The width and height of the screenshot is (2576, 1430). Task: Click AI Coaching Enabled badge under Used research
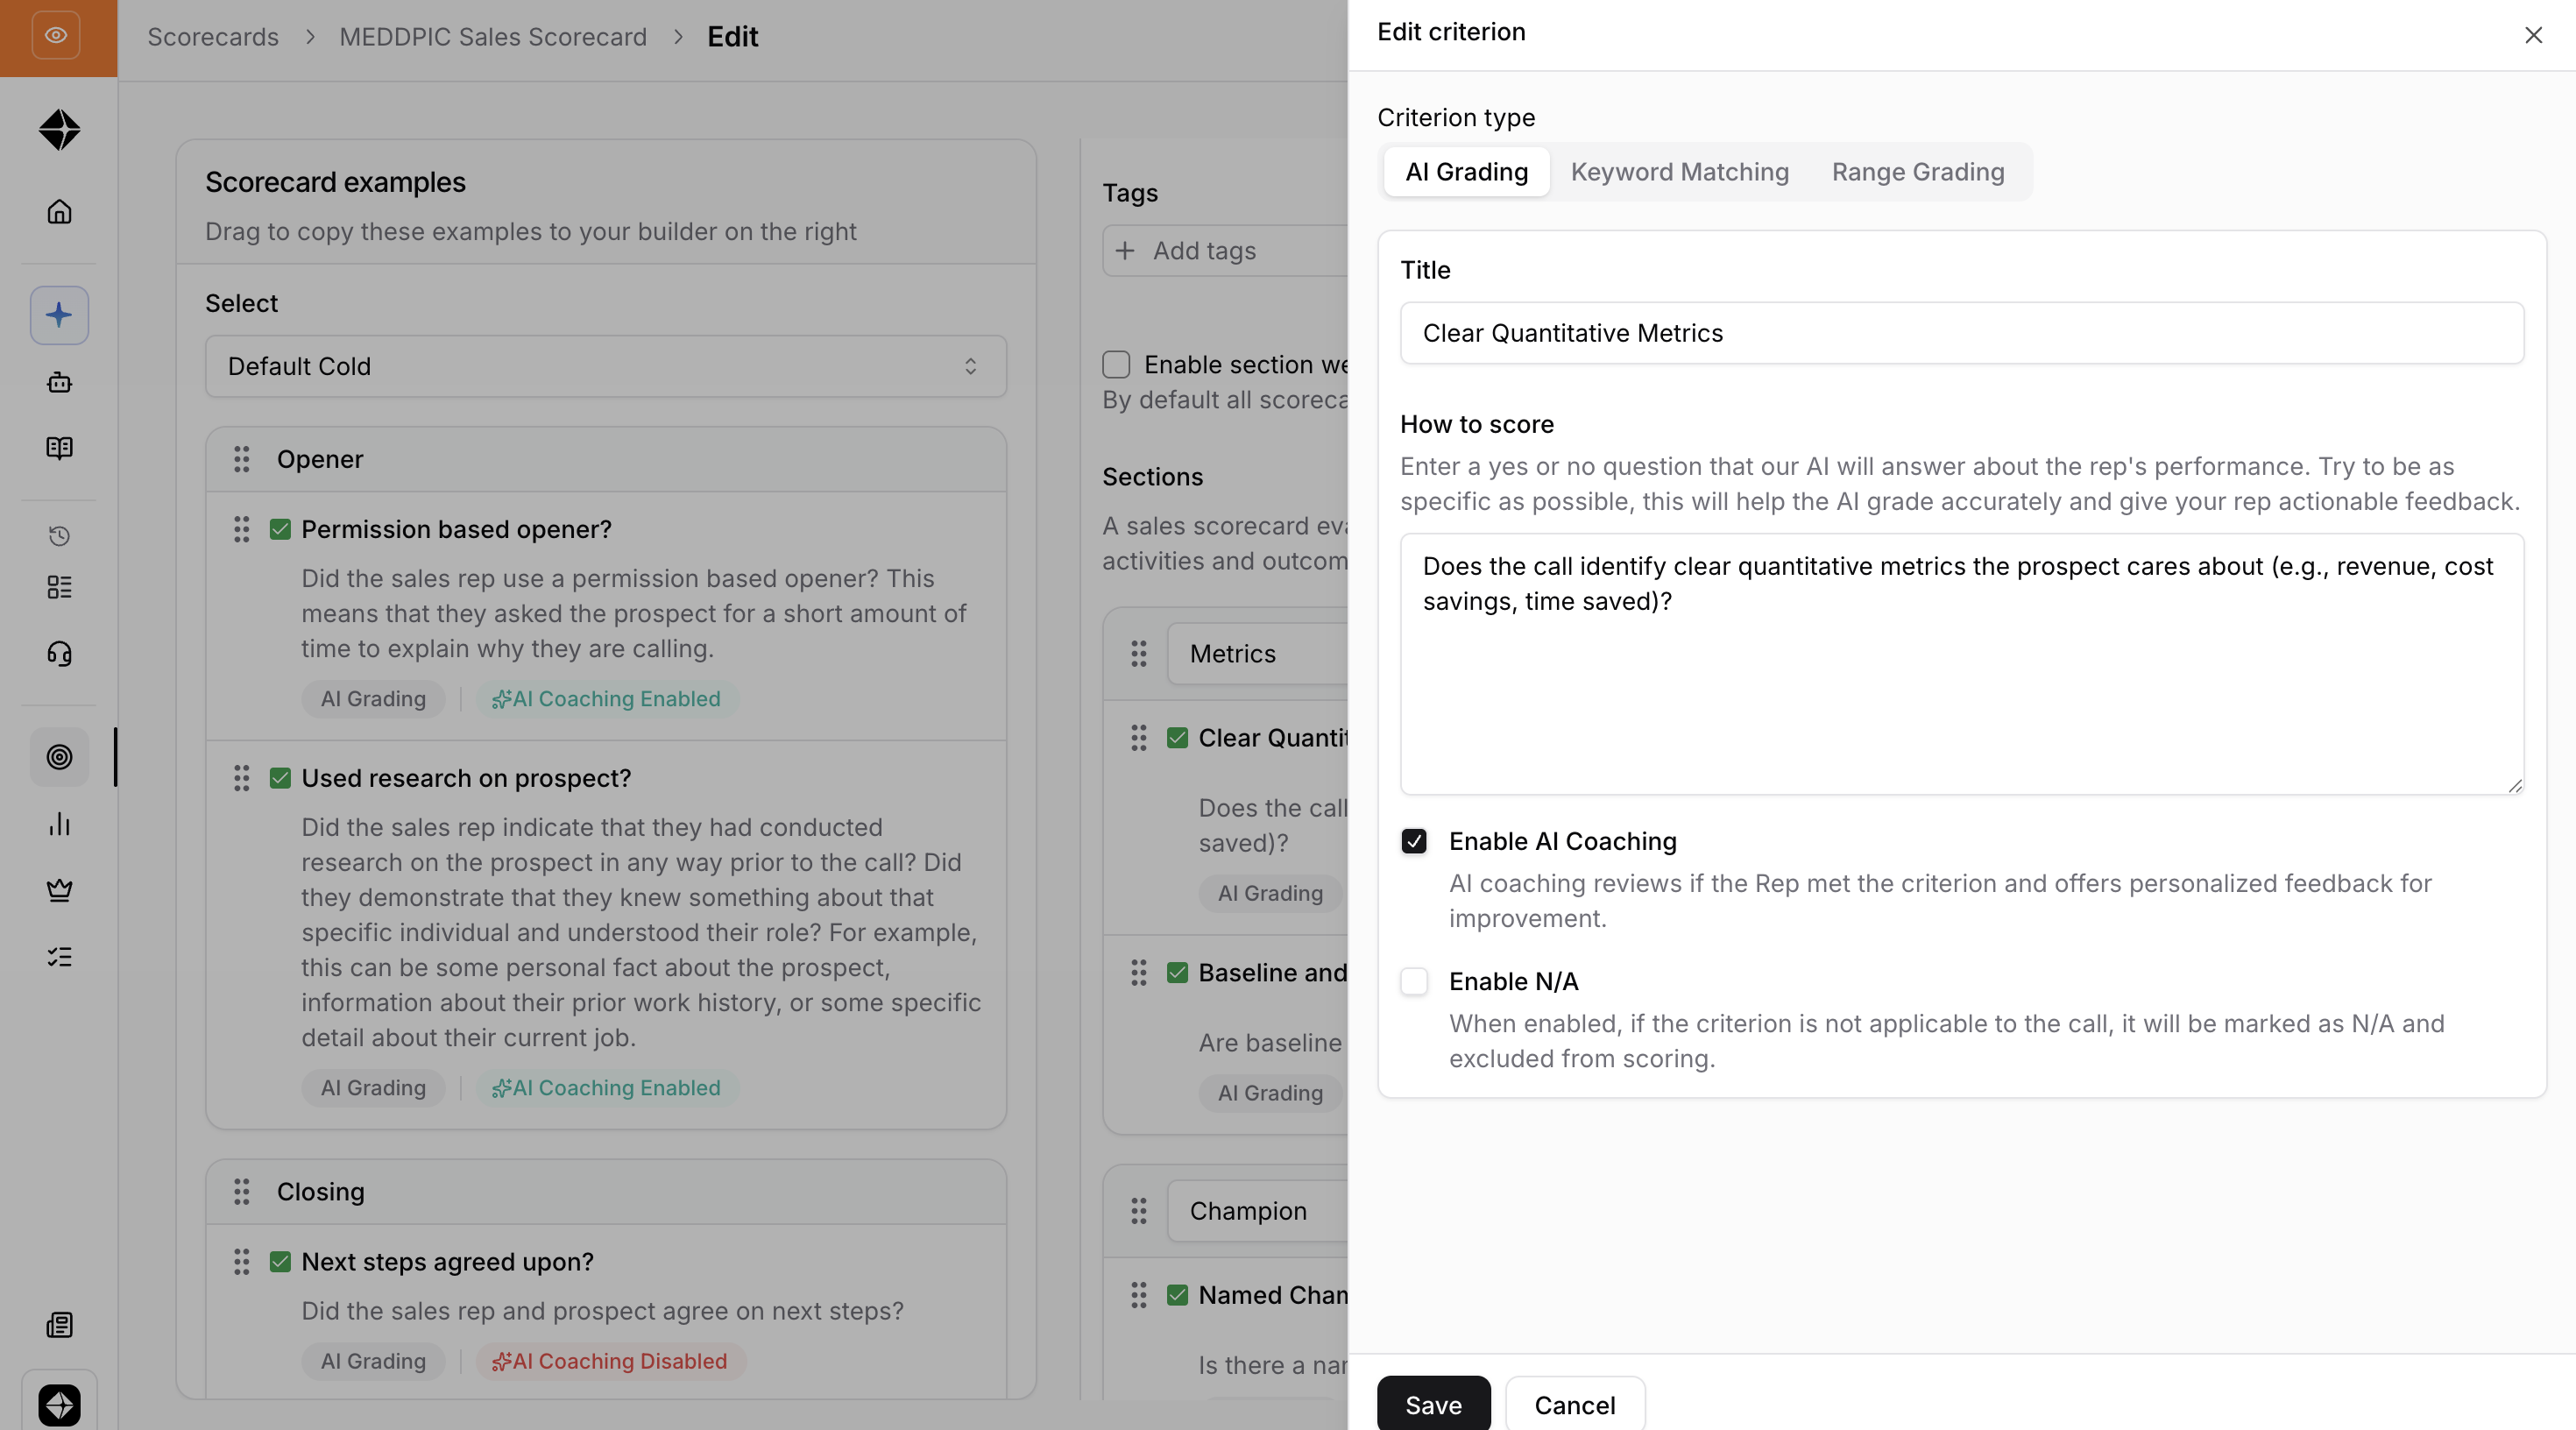coord(606,1088)
